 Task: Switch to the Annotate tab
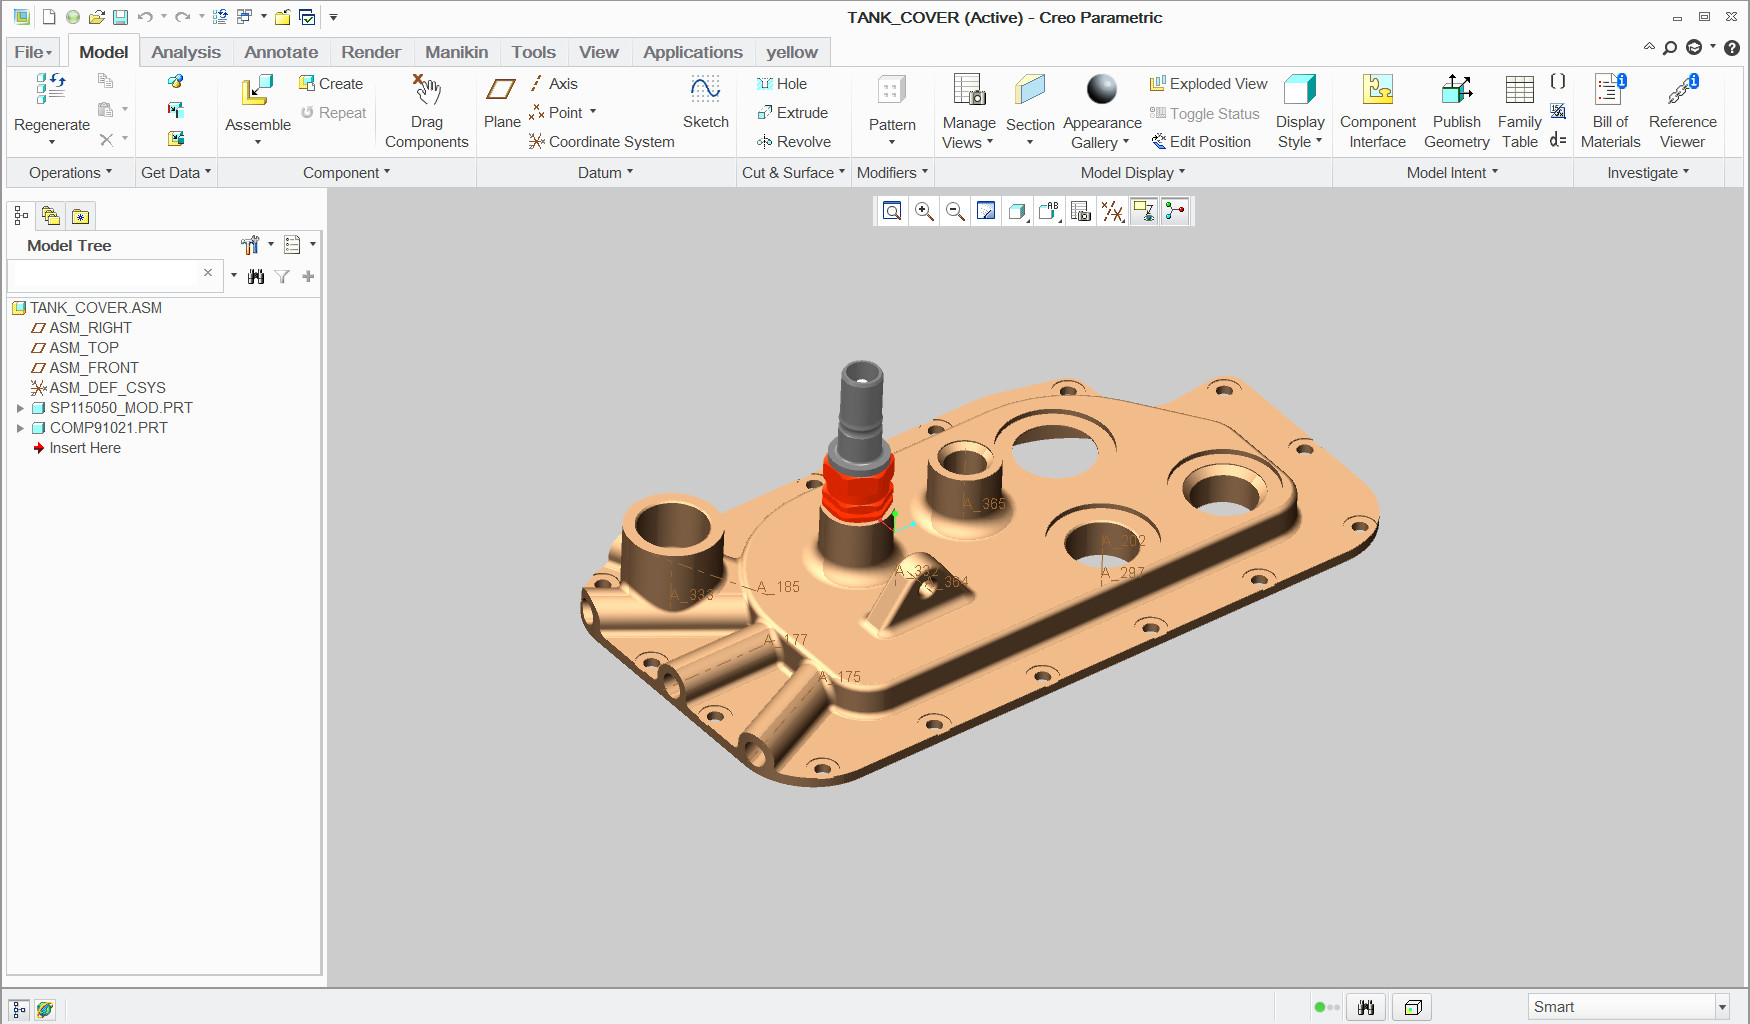point(281,52)
